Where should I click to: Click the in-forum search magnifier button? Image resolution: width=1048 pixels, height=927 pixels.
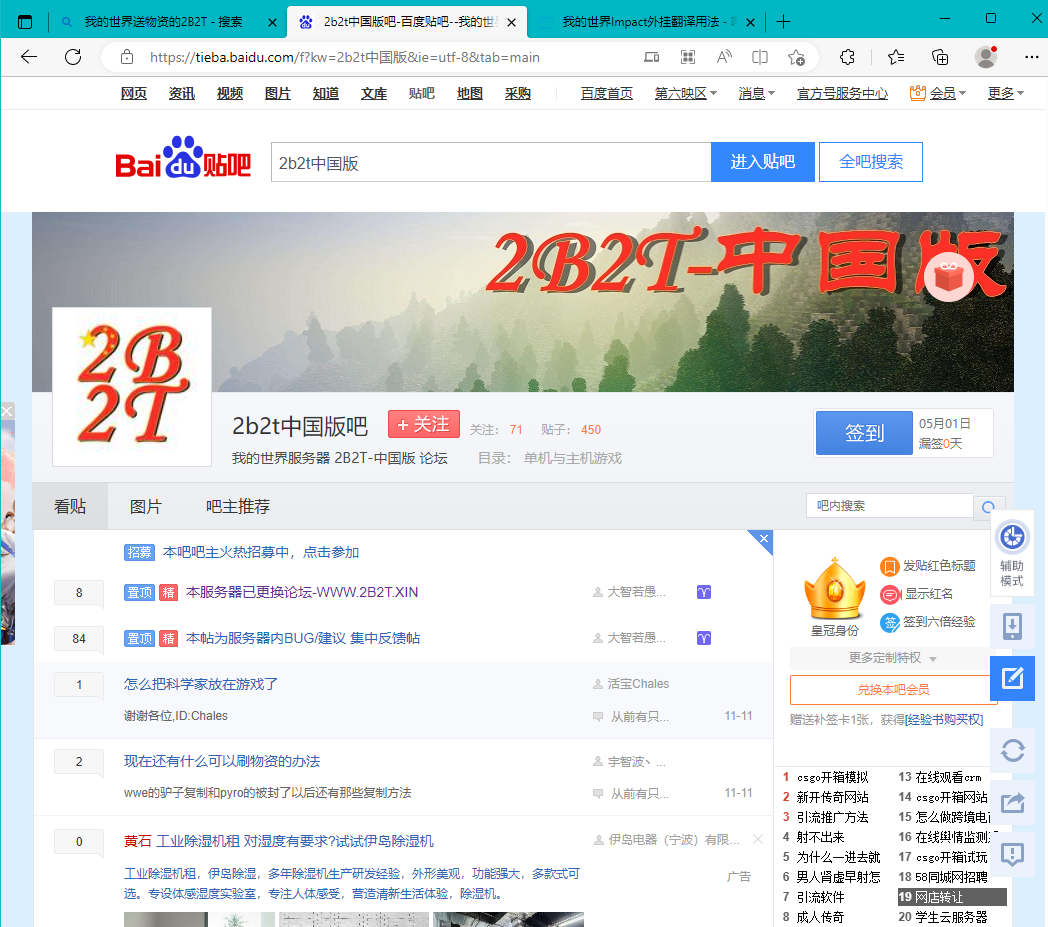click(989, 507)
